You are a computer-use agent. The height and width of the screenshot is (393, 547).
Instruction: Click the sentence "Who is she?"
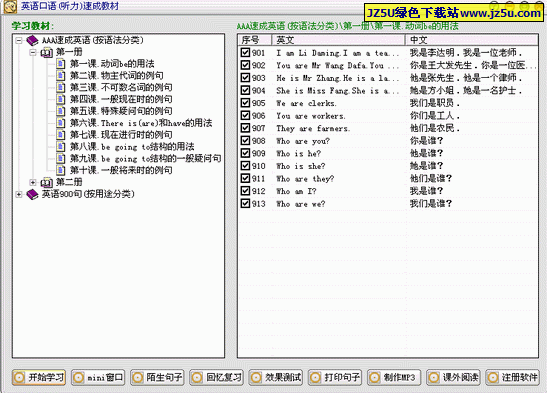tap(301, 166)
